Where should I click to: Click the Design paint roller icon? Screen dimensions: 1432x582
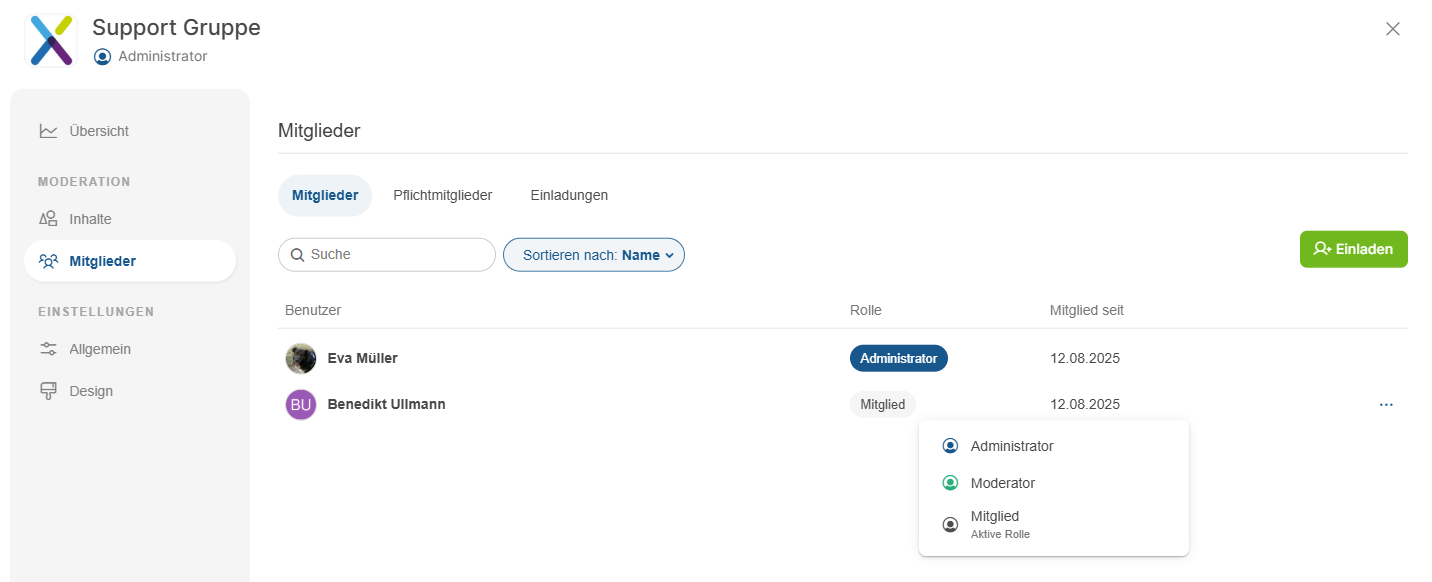[x=48, y=391]
